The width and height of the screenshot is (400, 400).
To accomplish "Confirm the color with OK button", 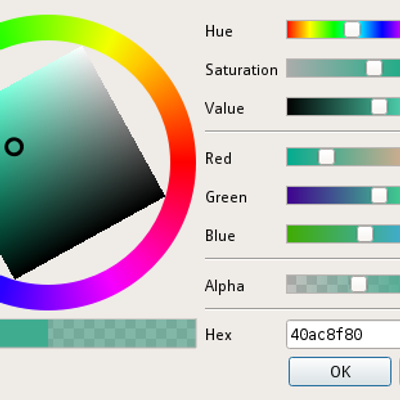I will click(340, 372).
